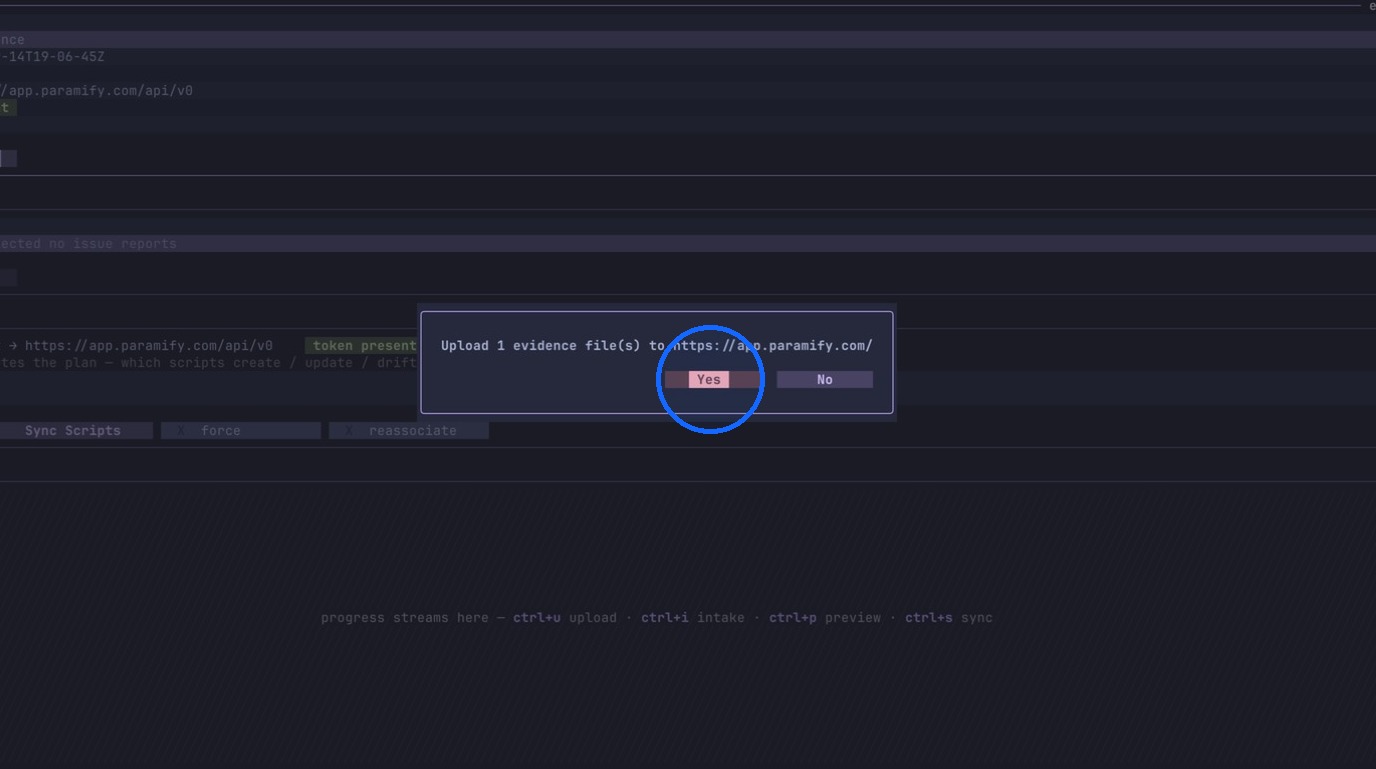Click the "token present" badge
Image resolution: width=1376 pixels, height=769 pixels.
coord(362,346)
